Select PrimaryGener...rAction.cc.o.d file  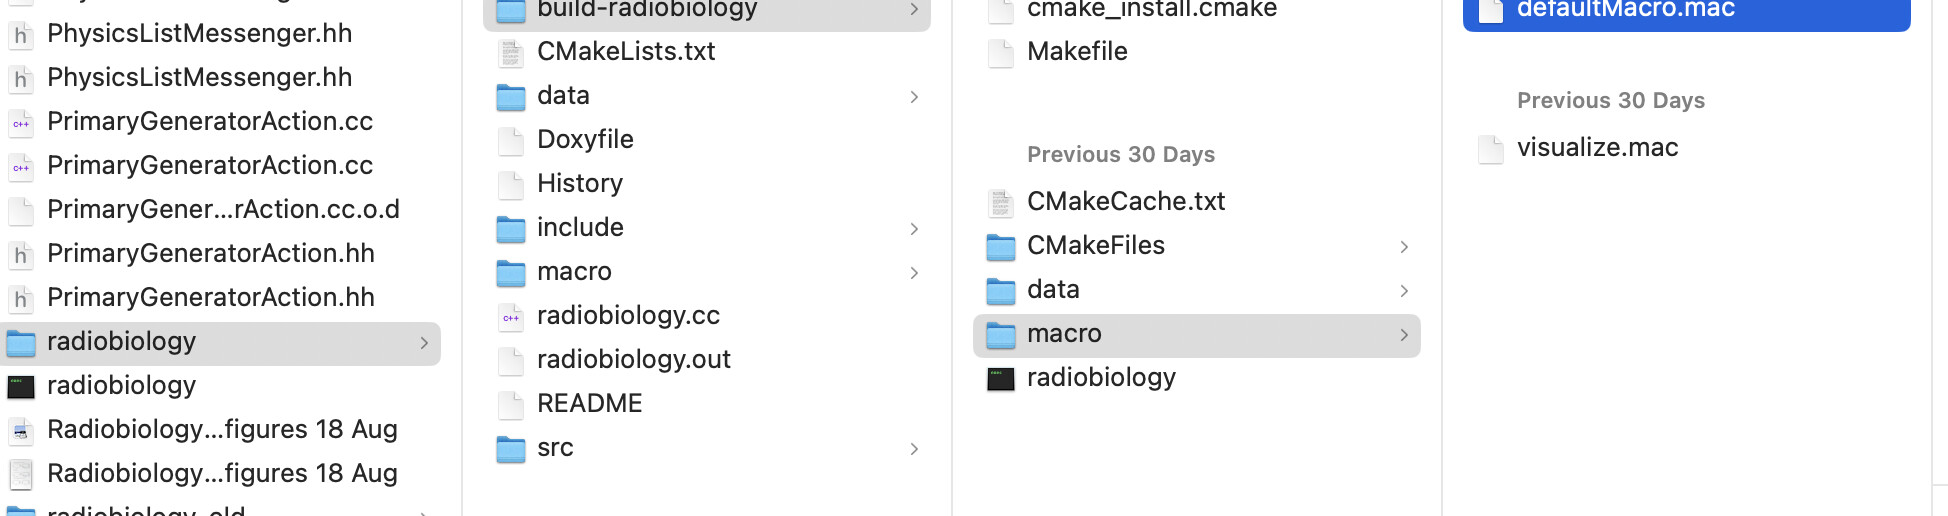click(223, 209)
